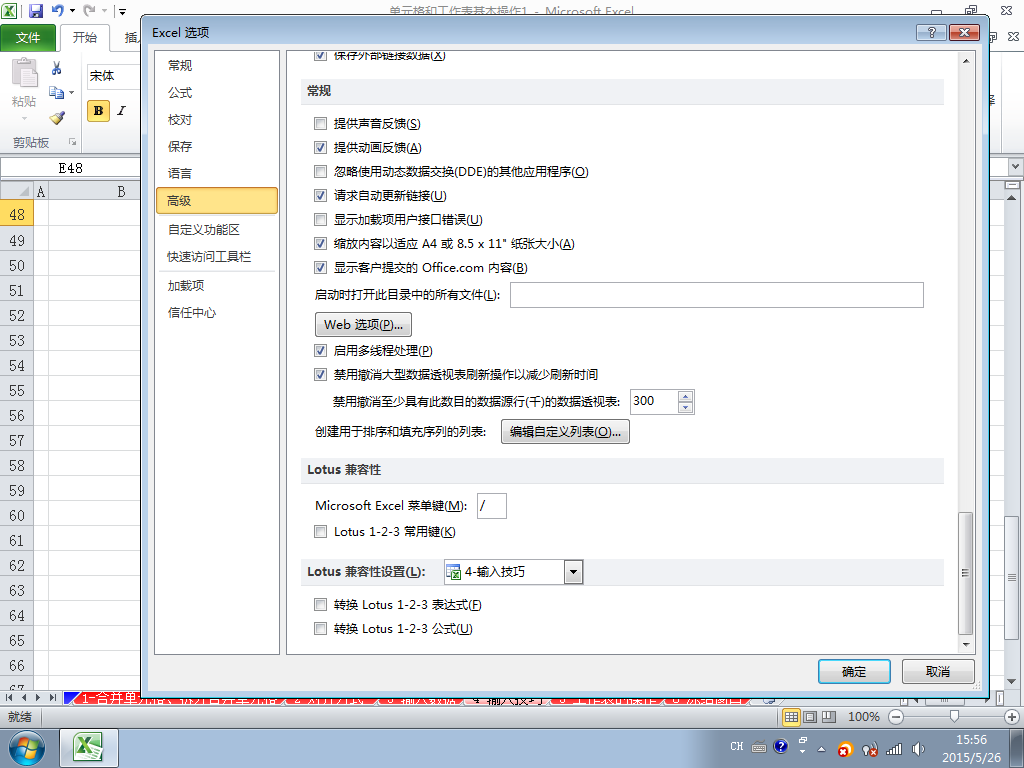Increase pivot table row count with up spinner

click(x=685, y=396)
